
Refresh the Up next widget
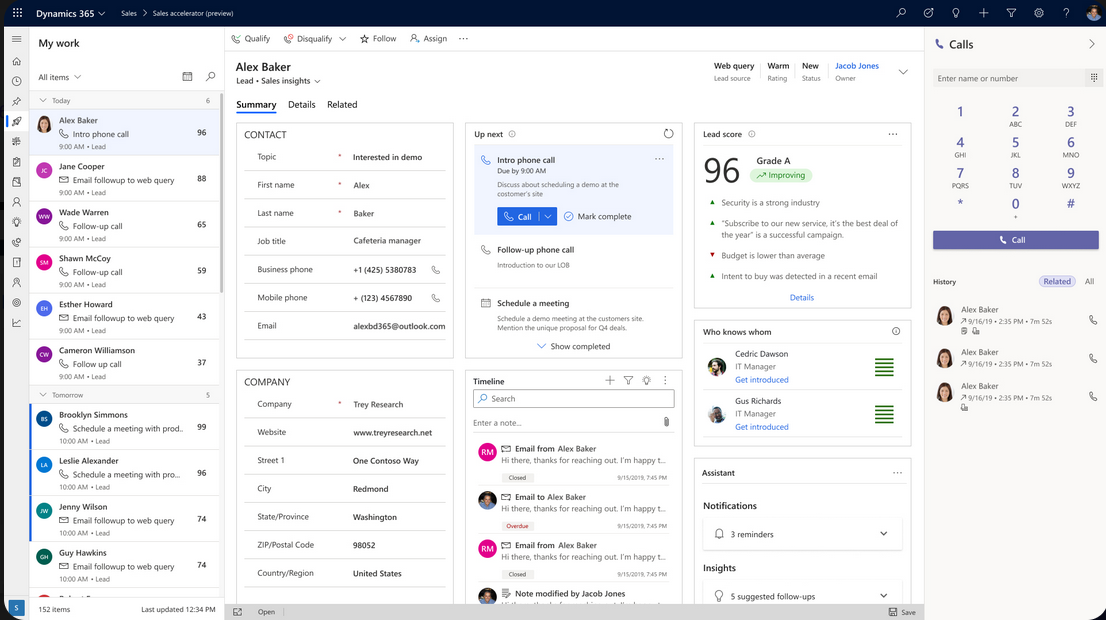coord(668,134)
